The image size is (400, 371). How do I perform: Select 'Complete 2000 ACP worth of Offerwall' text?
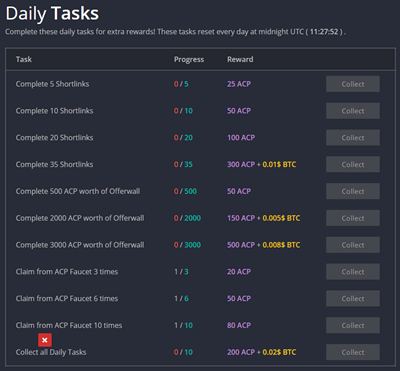(x=80, y=218)
